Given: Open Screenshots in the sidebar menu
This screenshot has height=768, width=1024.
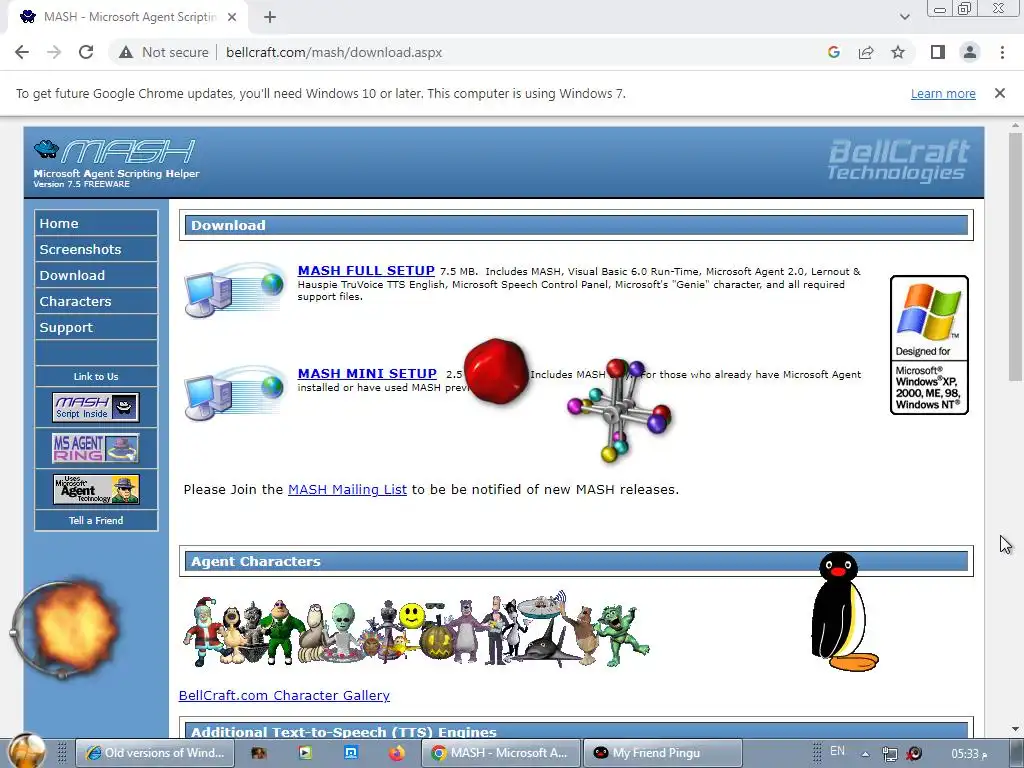Looking at the screenshot, I should [96, 249].
